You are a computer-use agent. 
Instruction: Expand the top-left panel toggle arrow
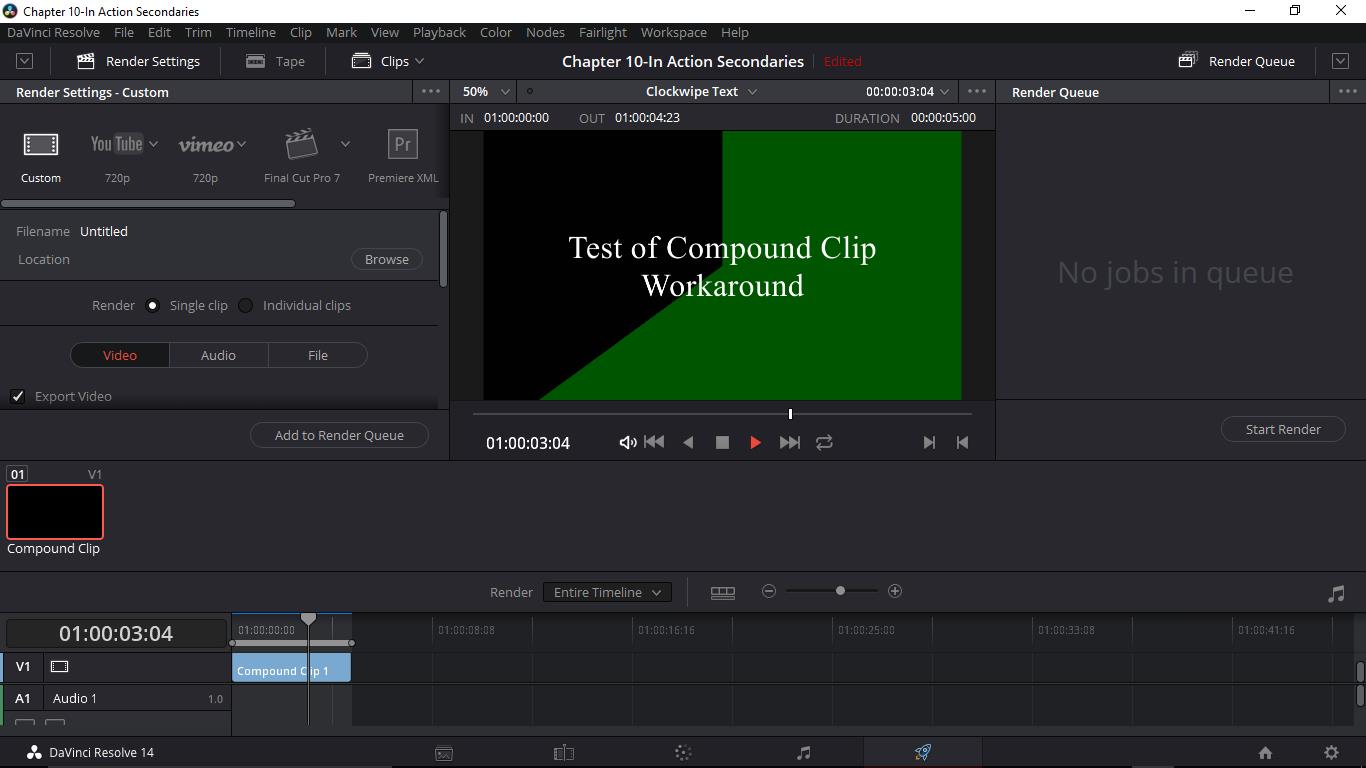(24, 61)
